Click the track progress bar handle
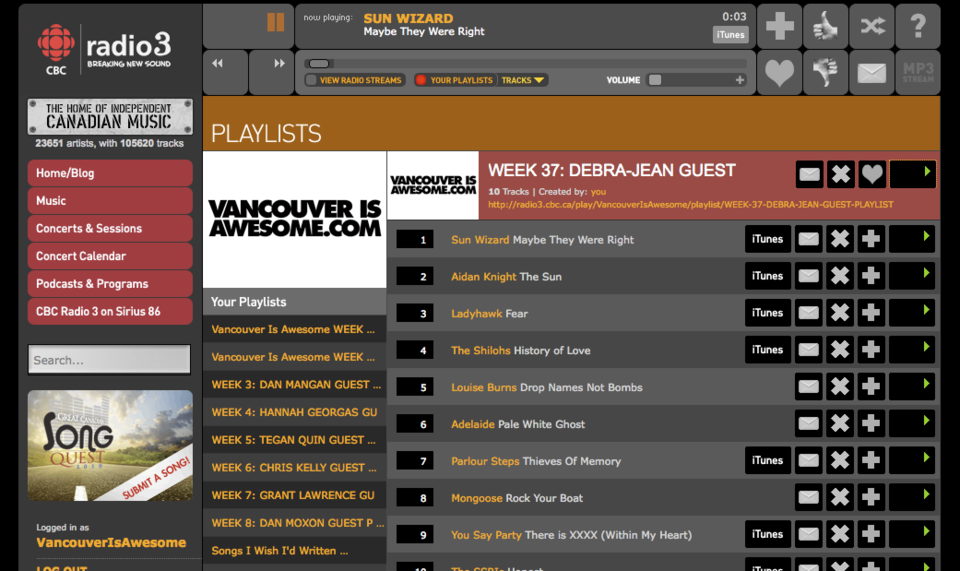Viewport: 960px width, 571px height. pyautogui.click(x=319, y=64)
